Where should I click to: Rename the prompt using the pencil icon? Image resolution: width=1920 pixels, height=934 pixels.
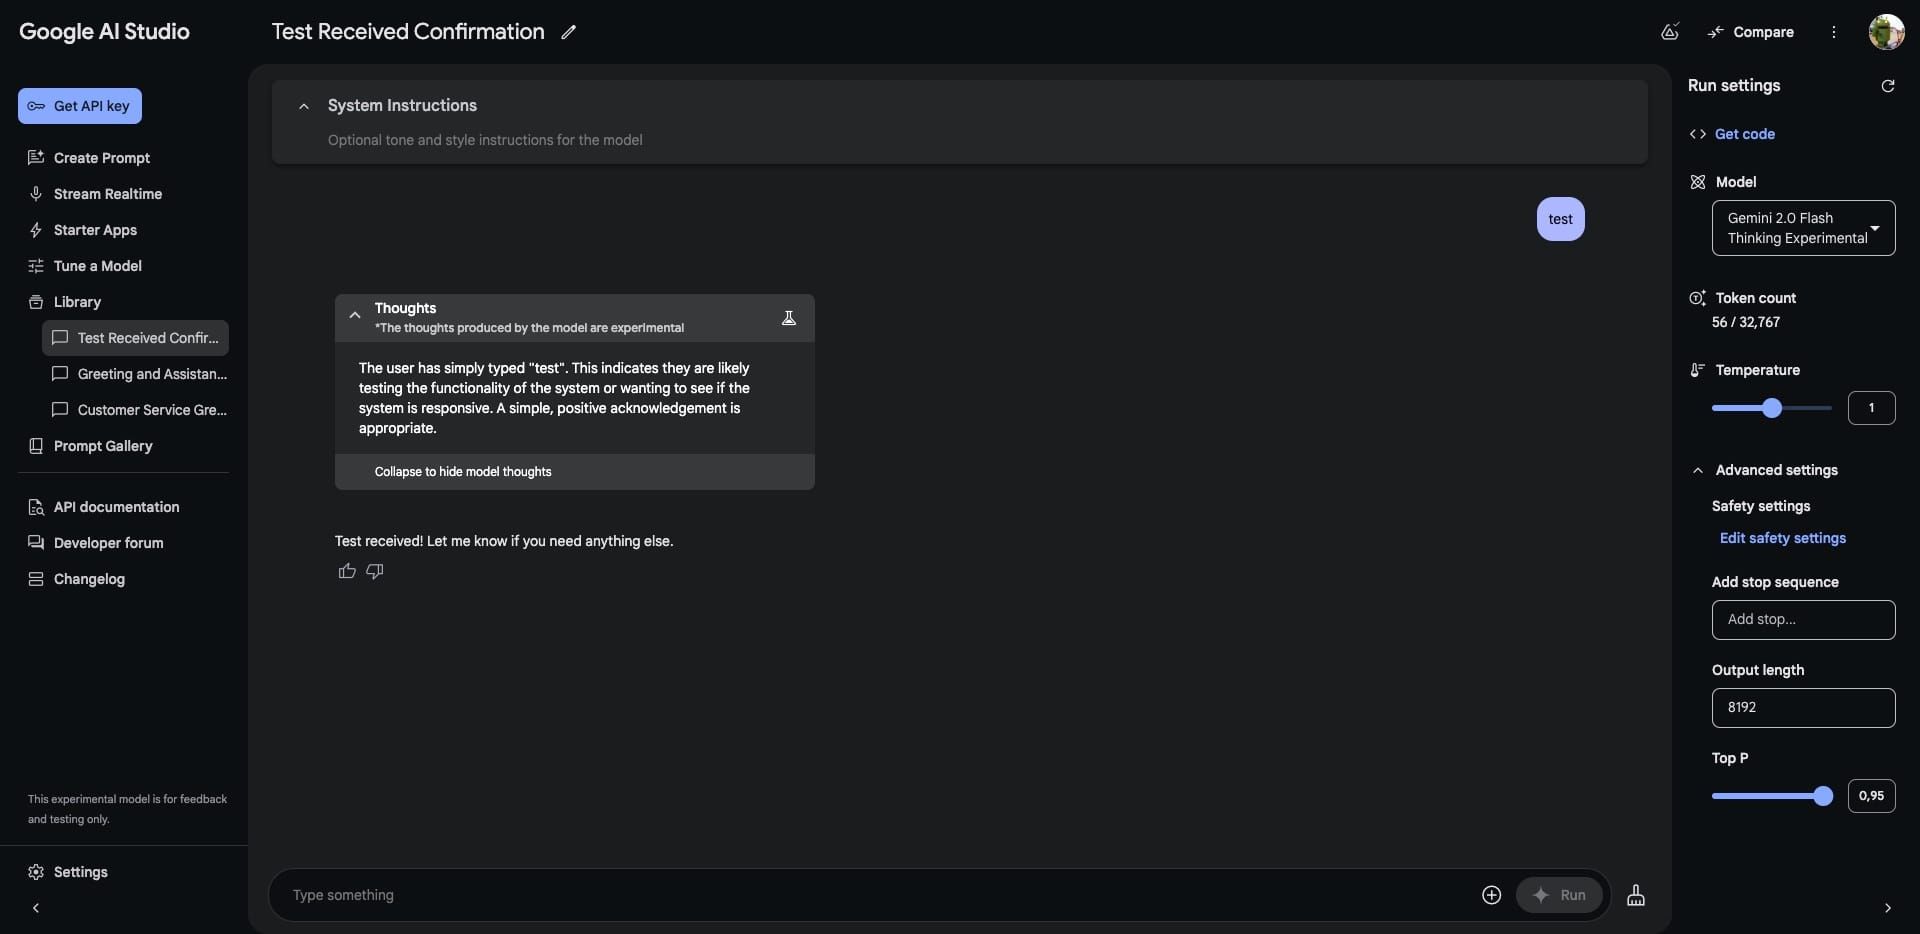[569, 31]
